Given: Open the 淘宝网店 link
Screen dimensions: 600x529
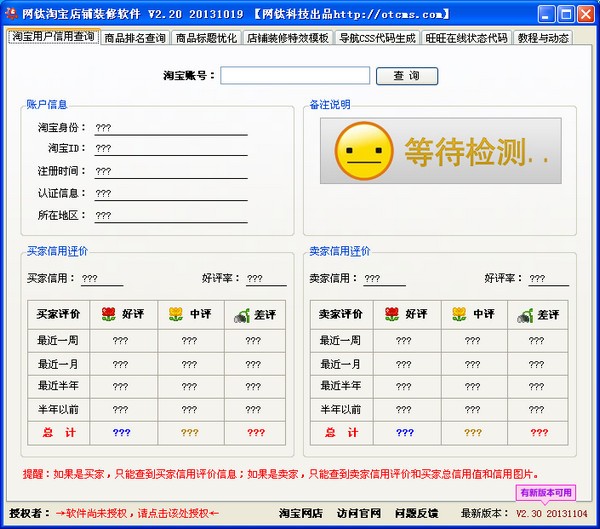Looking at the screenshot, I should 301,513.
